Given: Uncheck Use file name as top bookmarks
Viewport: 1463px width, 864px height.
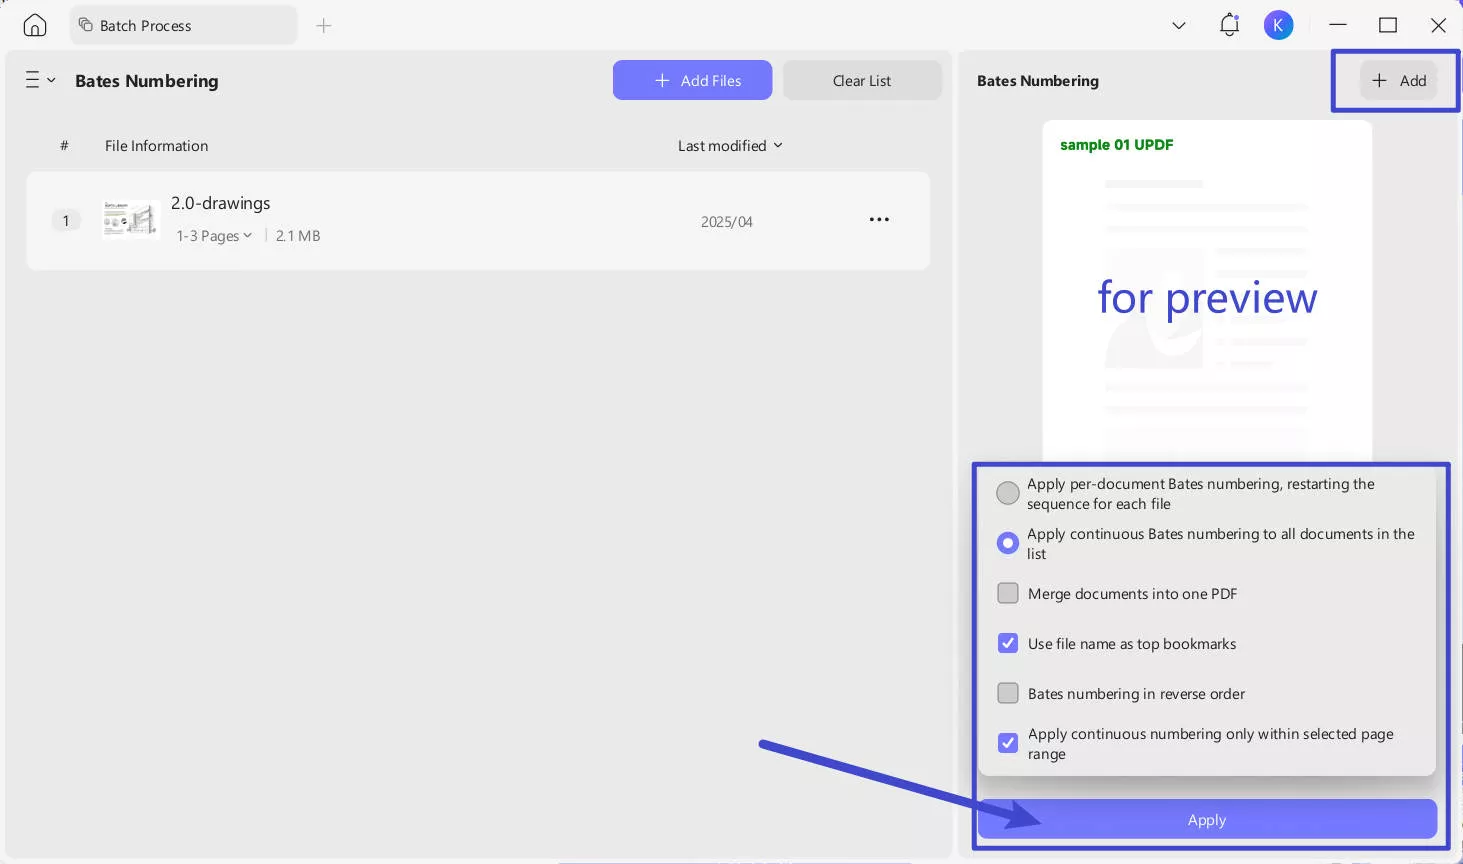Looking at the screenshot, I should (1008, 644).
